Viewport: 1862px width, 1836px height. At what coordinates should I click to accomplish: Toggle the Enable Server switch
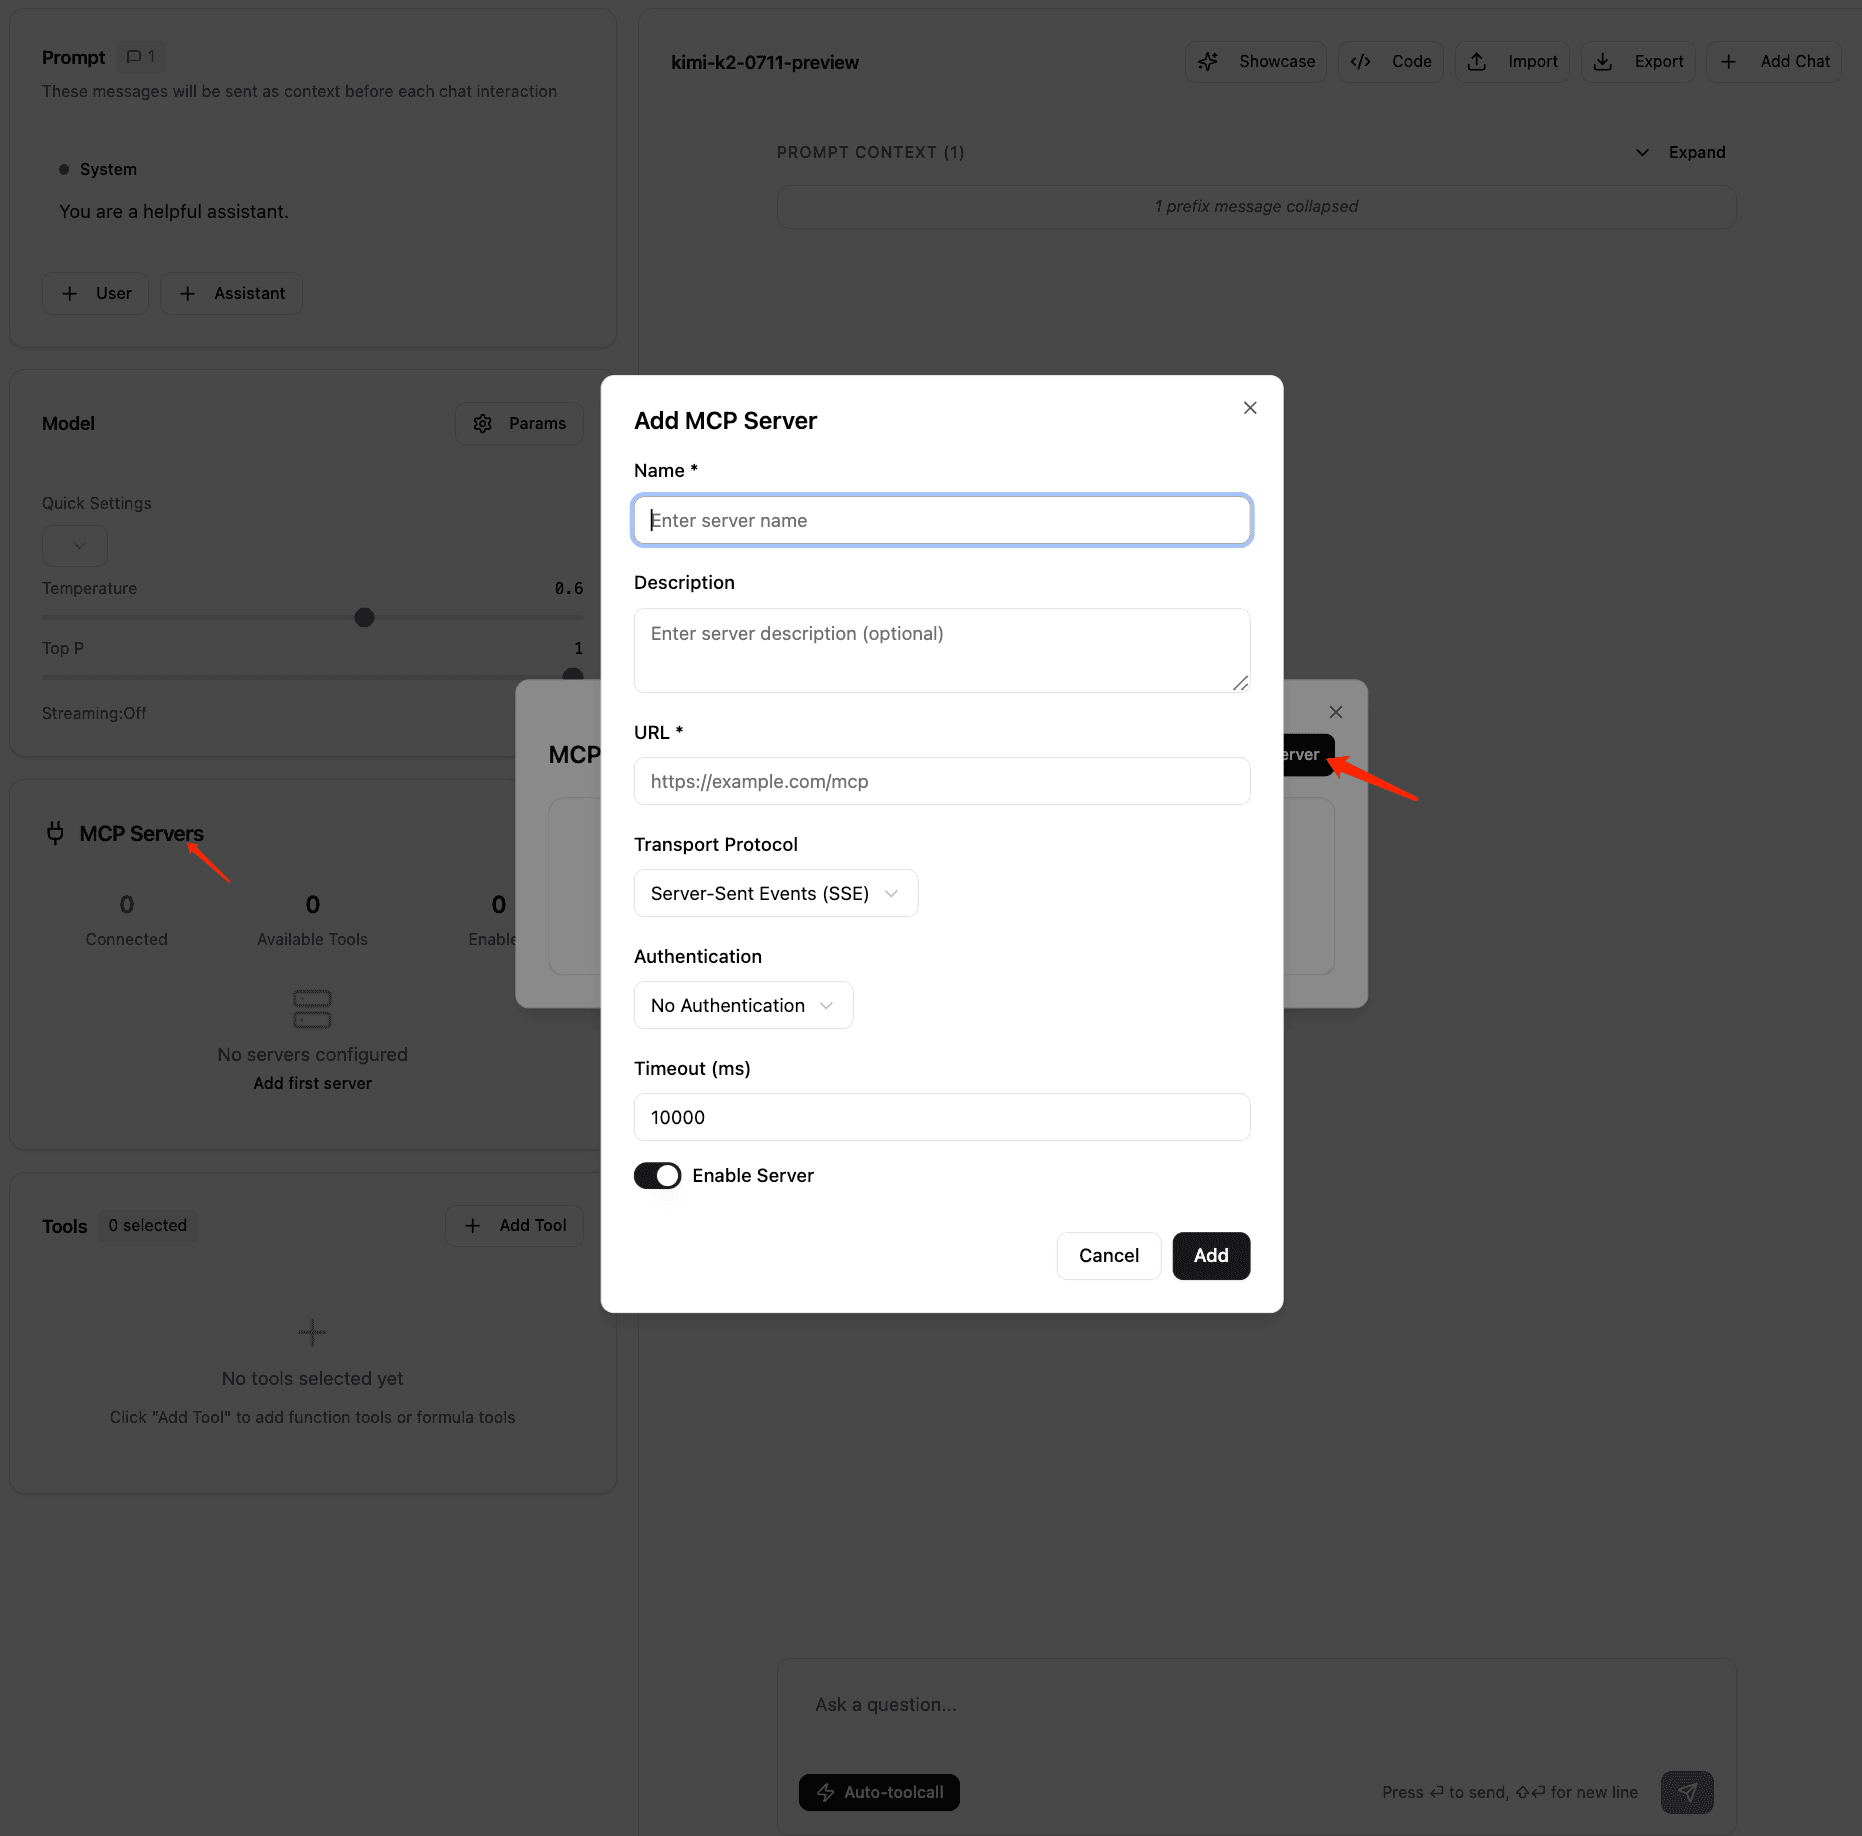click(657, 1176)
